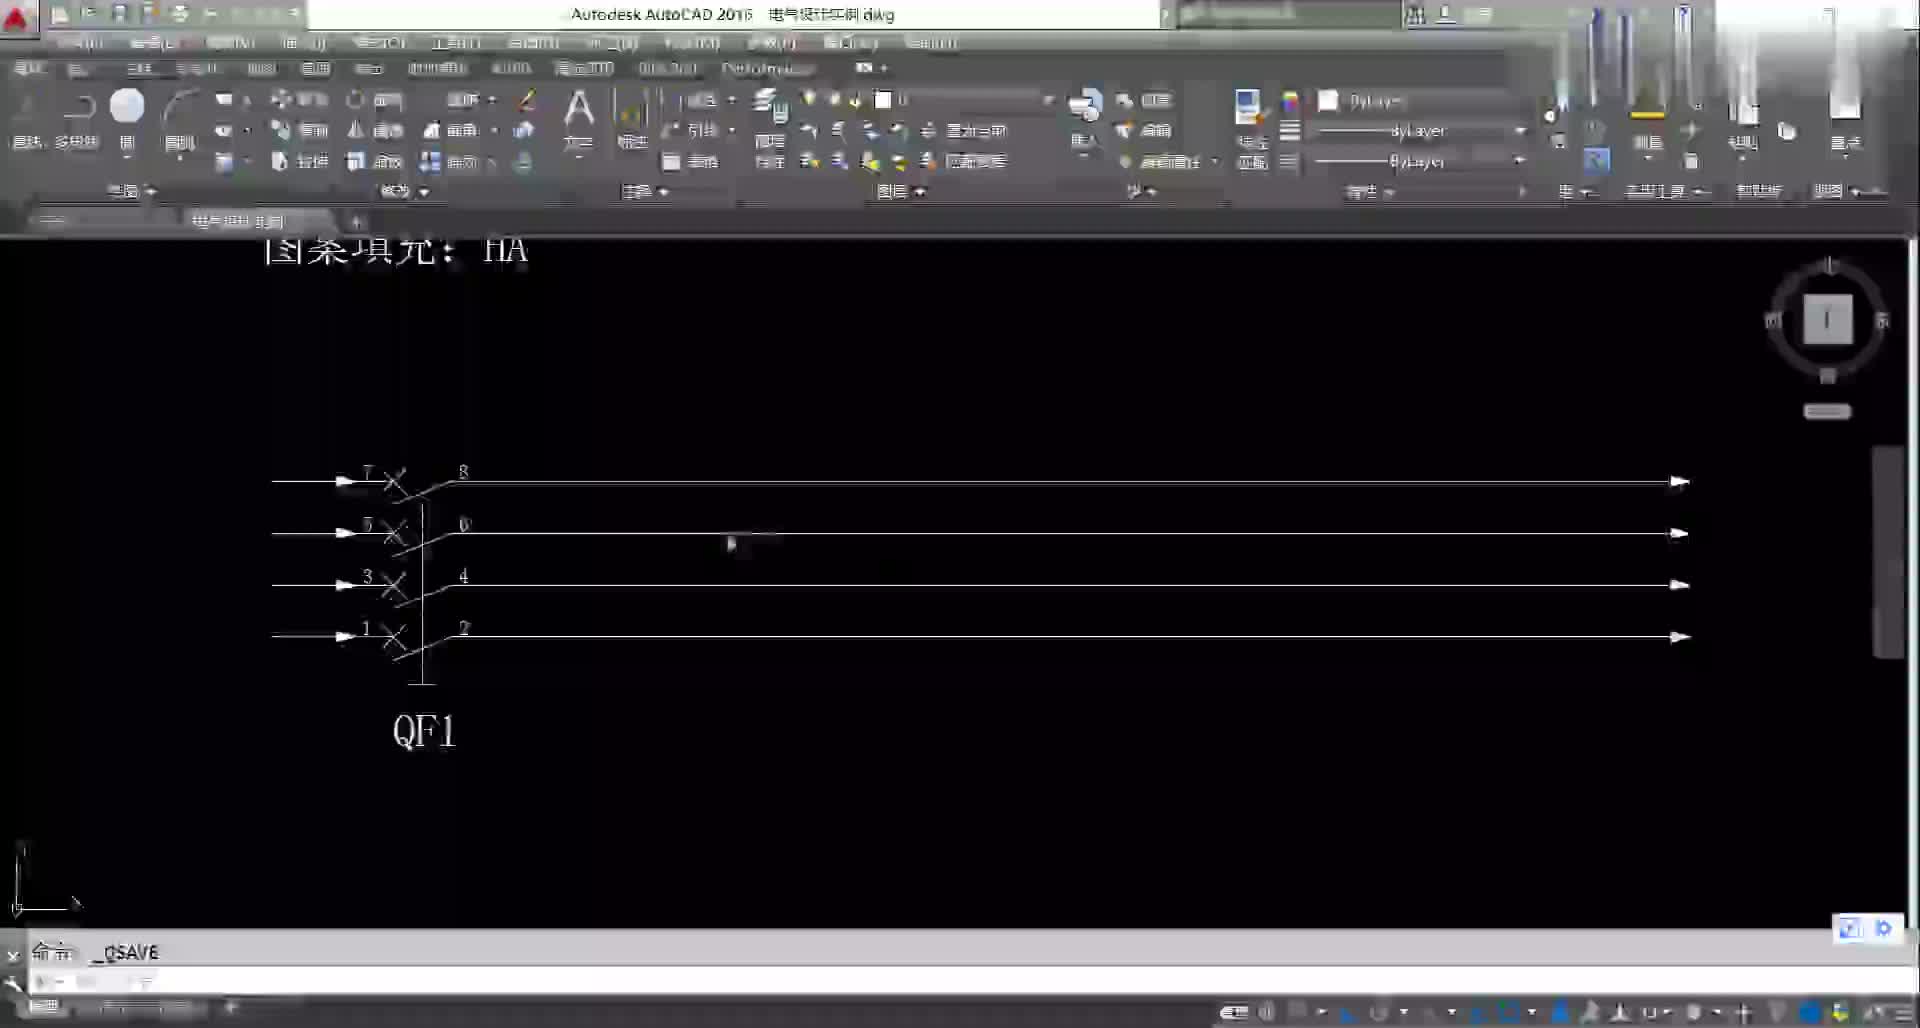The height and width of the screenshot is (1028, 1920).
Task: Open the Layer Properties manager
Action: click(770, 128)
